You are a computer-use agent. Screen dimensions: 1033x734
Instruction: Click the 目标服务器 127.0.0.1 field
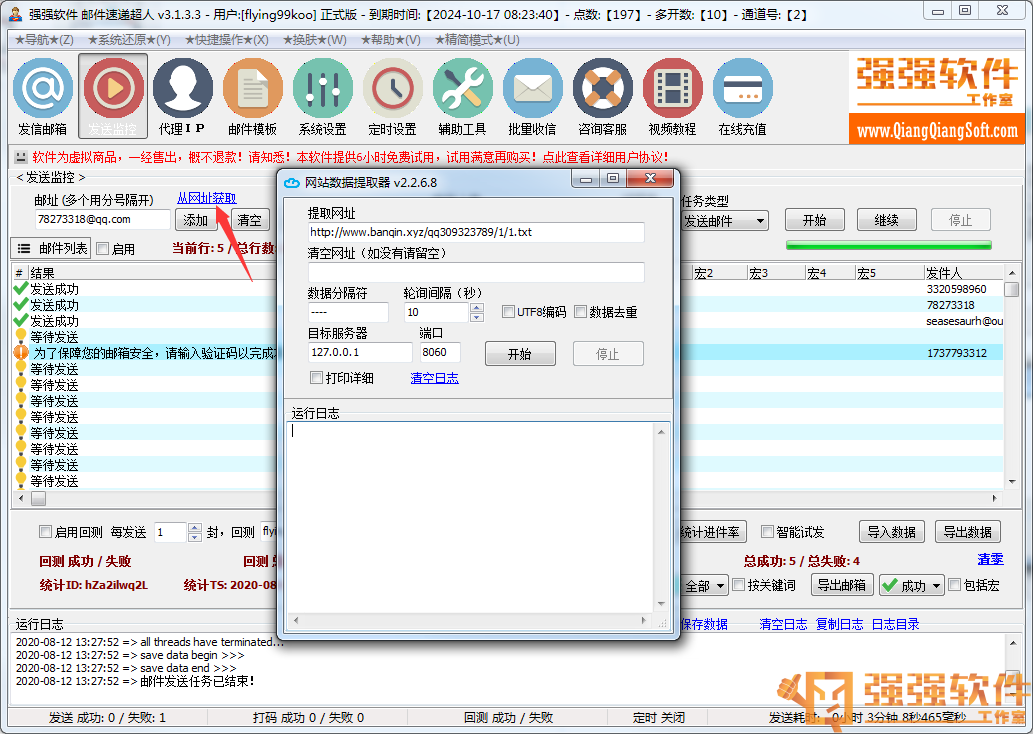pos(360,352)
